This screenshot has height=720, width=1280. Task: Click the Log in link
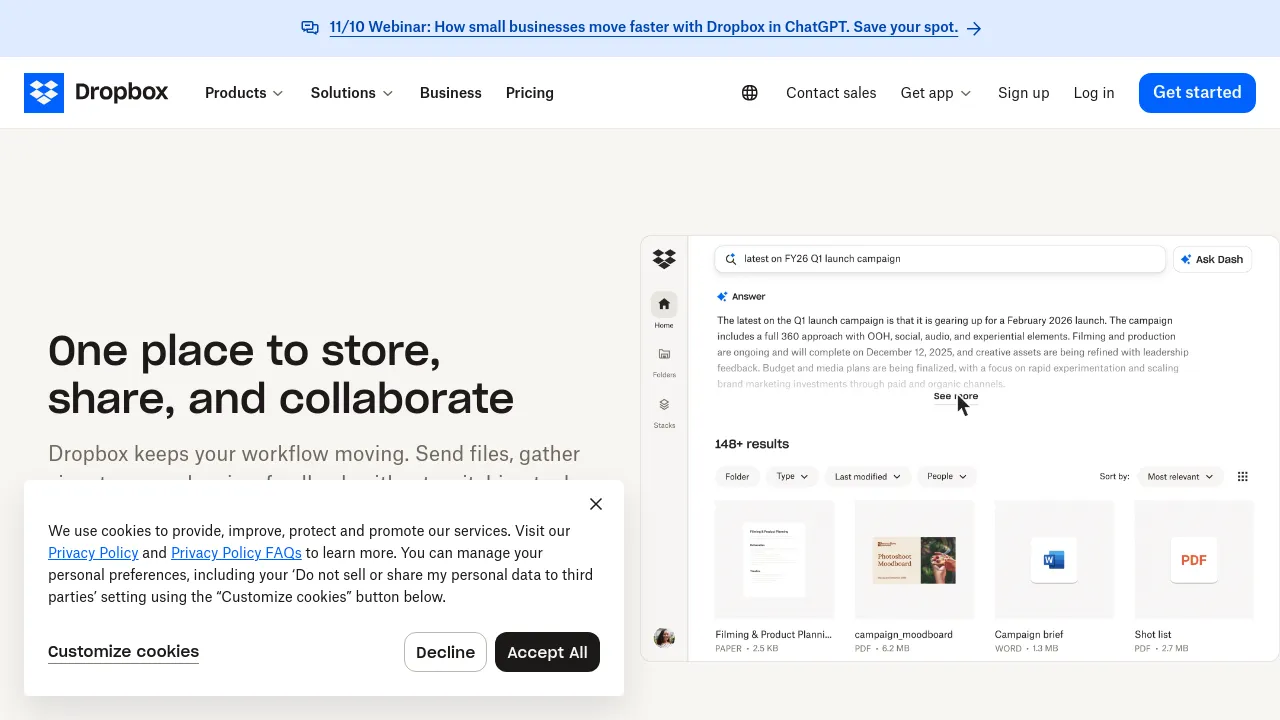pos(1094,93)
